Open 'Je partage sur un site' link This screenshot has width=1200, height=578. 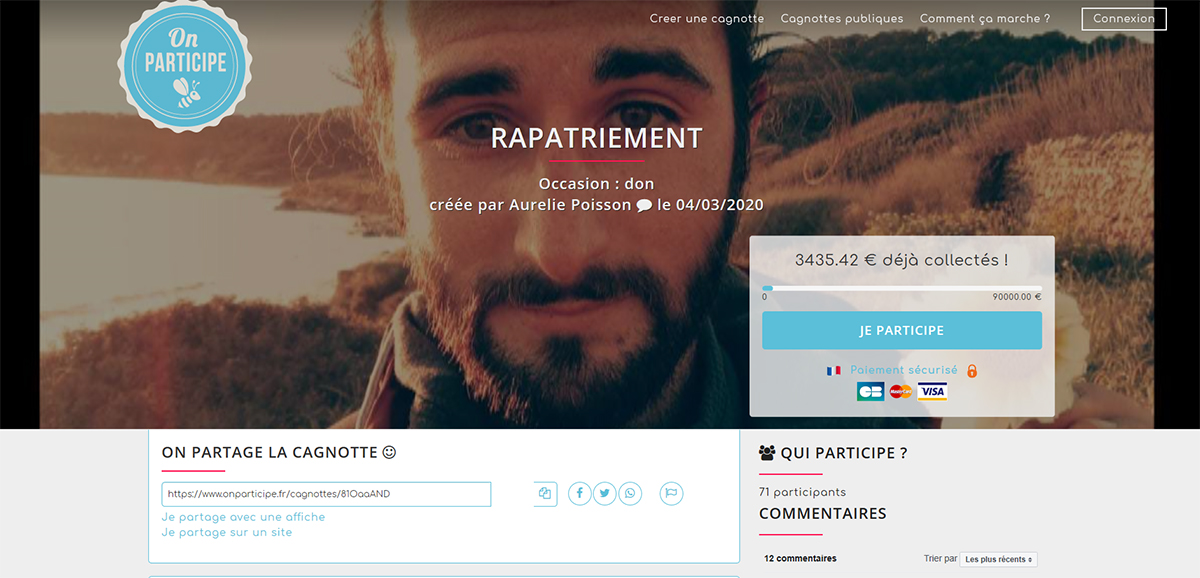click(227, 533)
